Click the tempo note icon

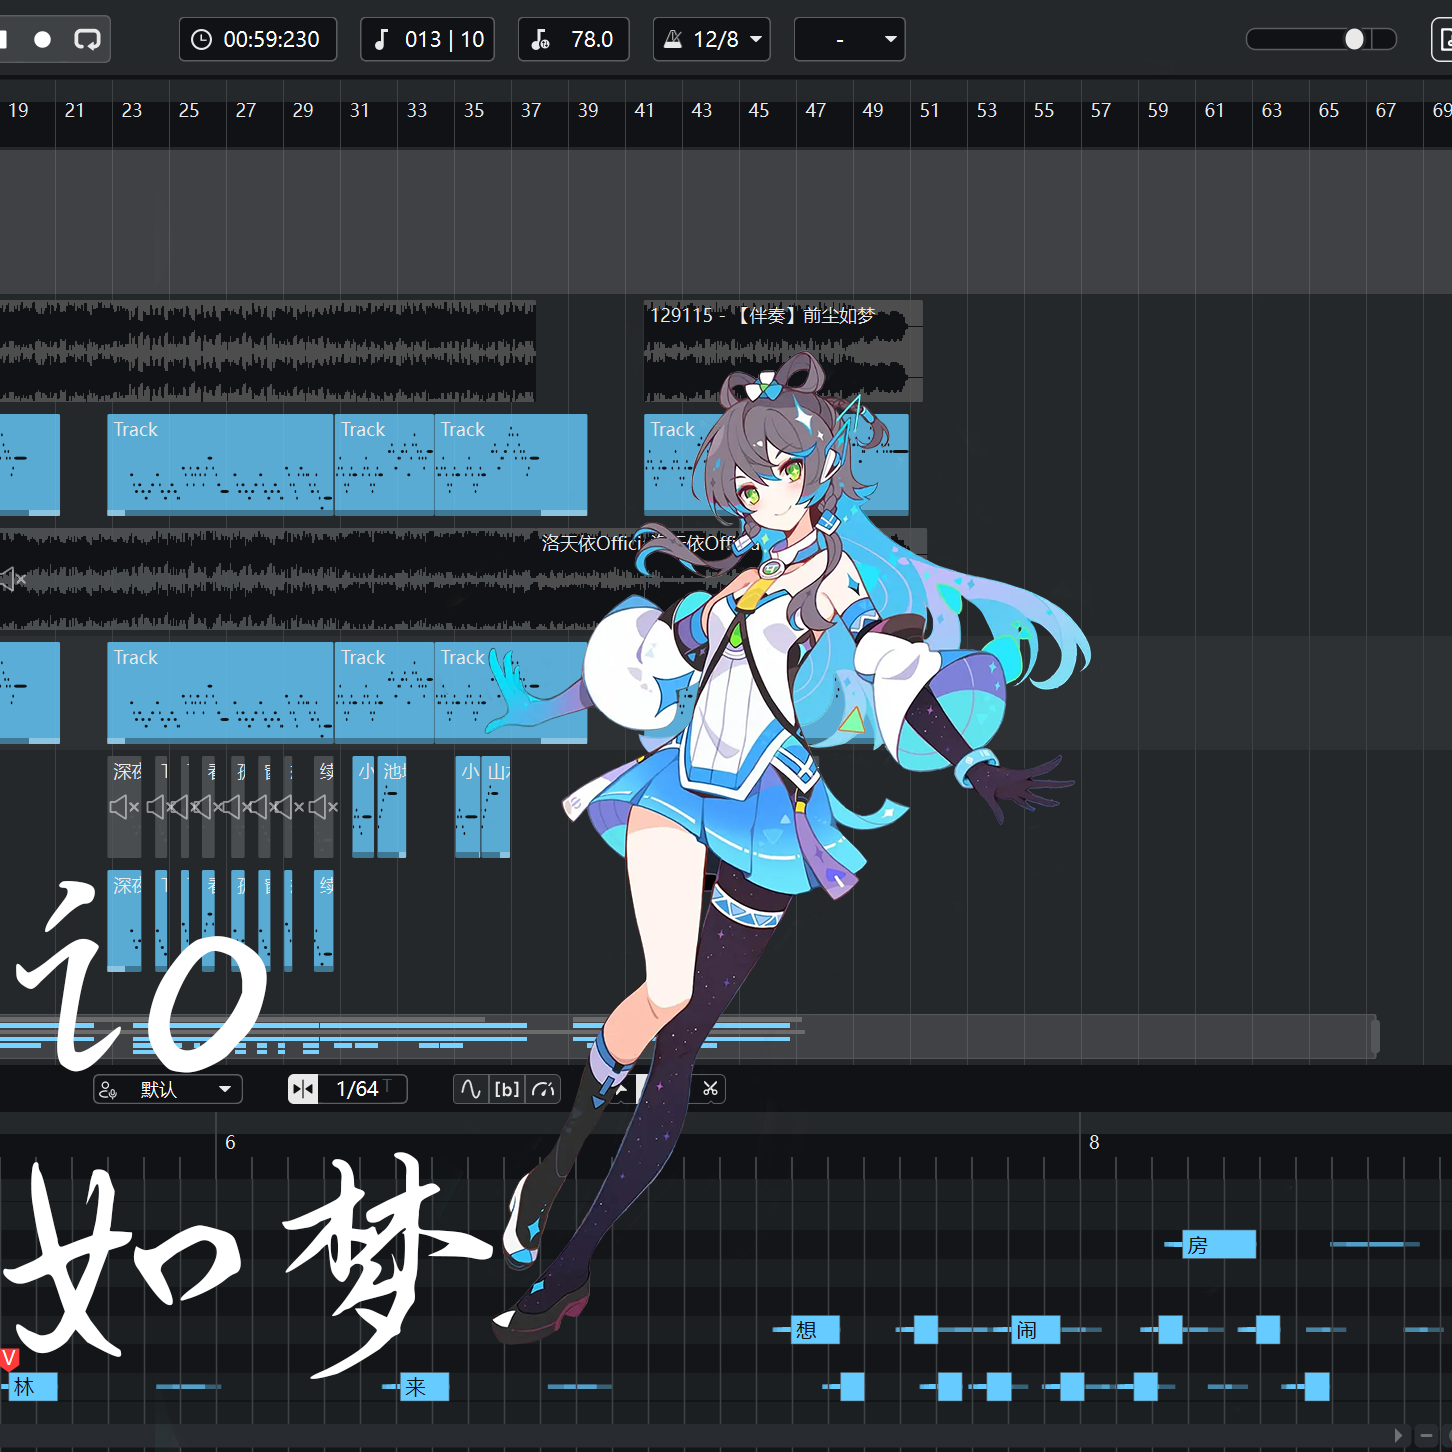(x=540, y=39)
